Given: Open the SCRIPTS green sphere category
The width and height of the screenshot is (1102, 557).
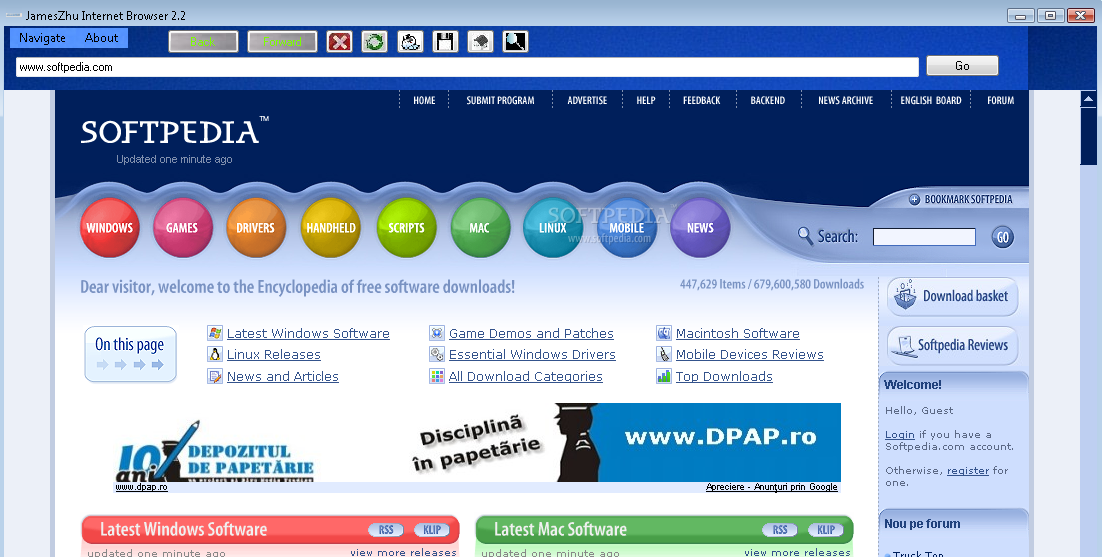Looking at the screenshot, I should (406, 228).
